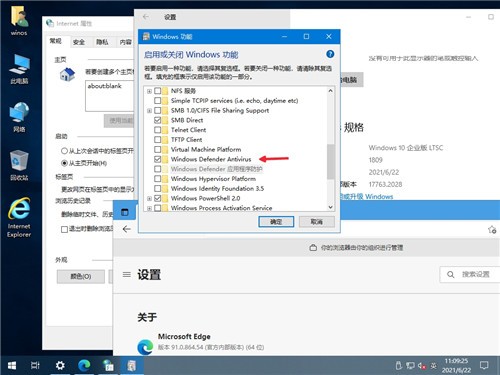Enable the Telnet Client checkbox
Viewport: 500px width, 375px height.
pyautogui.click(x=158, y=130)
